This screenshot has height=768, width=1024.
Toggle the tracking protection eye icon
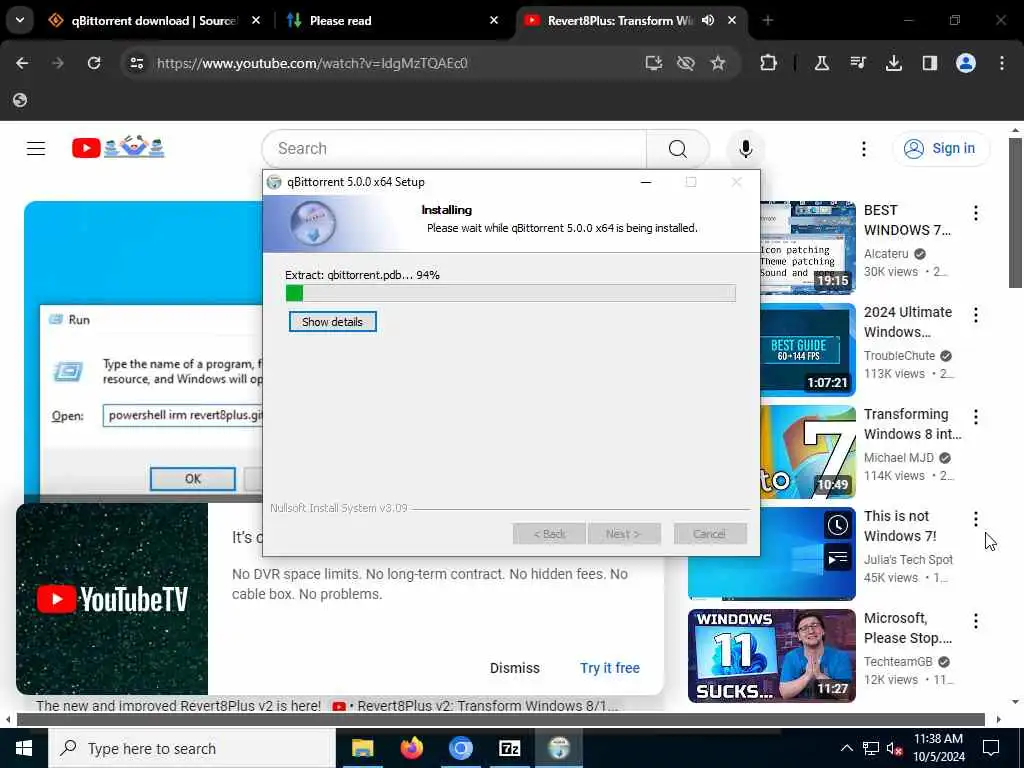pyautogui.click(x=686, y=63)
